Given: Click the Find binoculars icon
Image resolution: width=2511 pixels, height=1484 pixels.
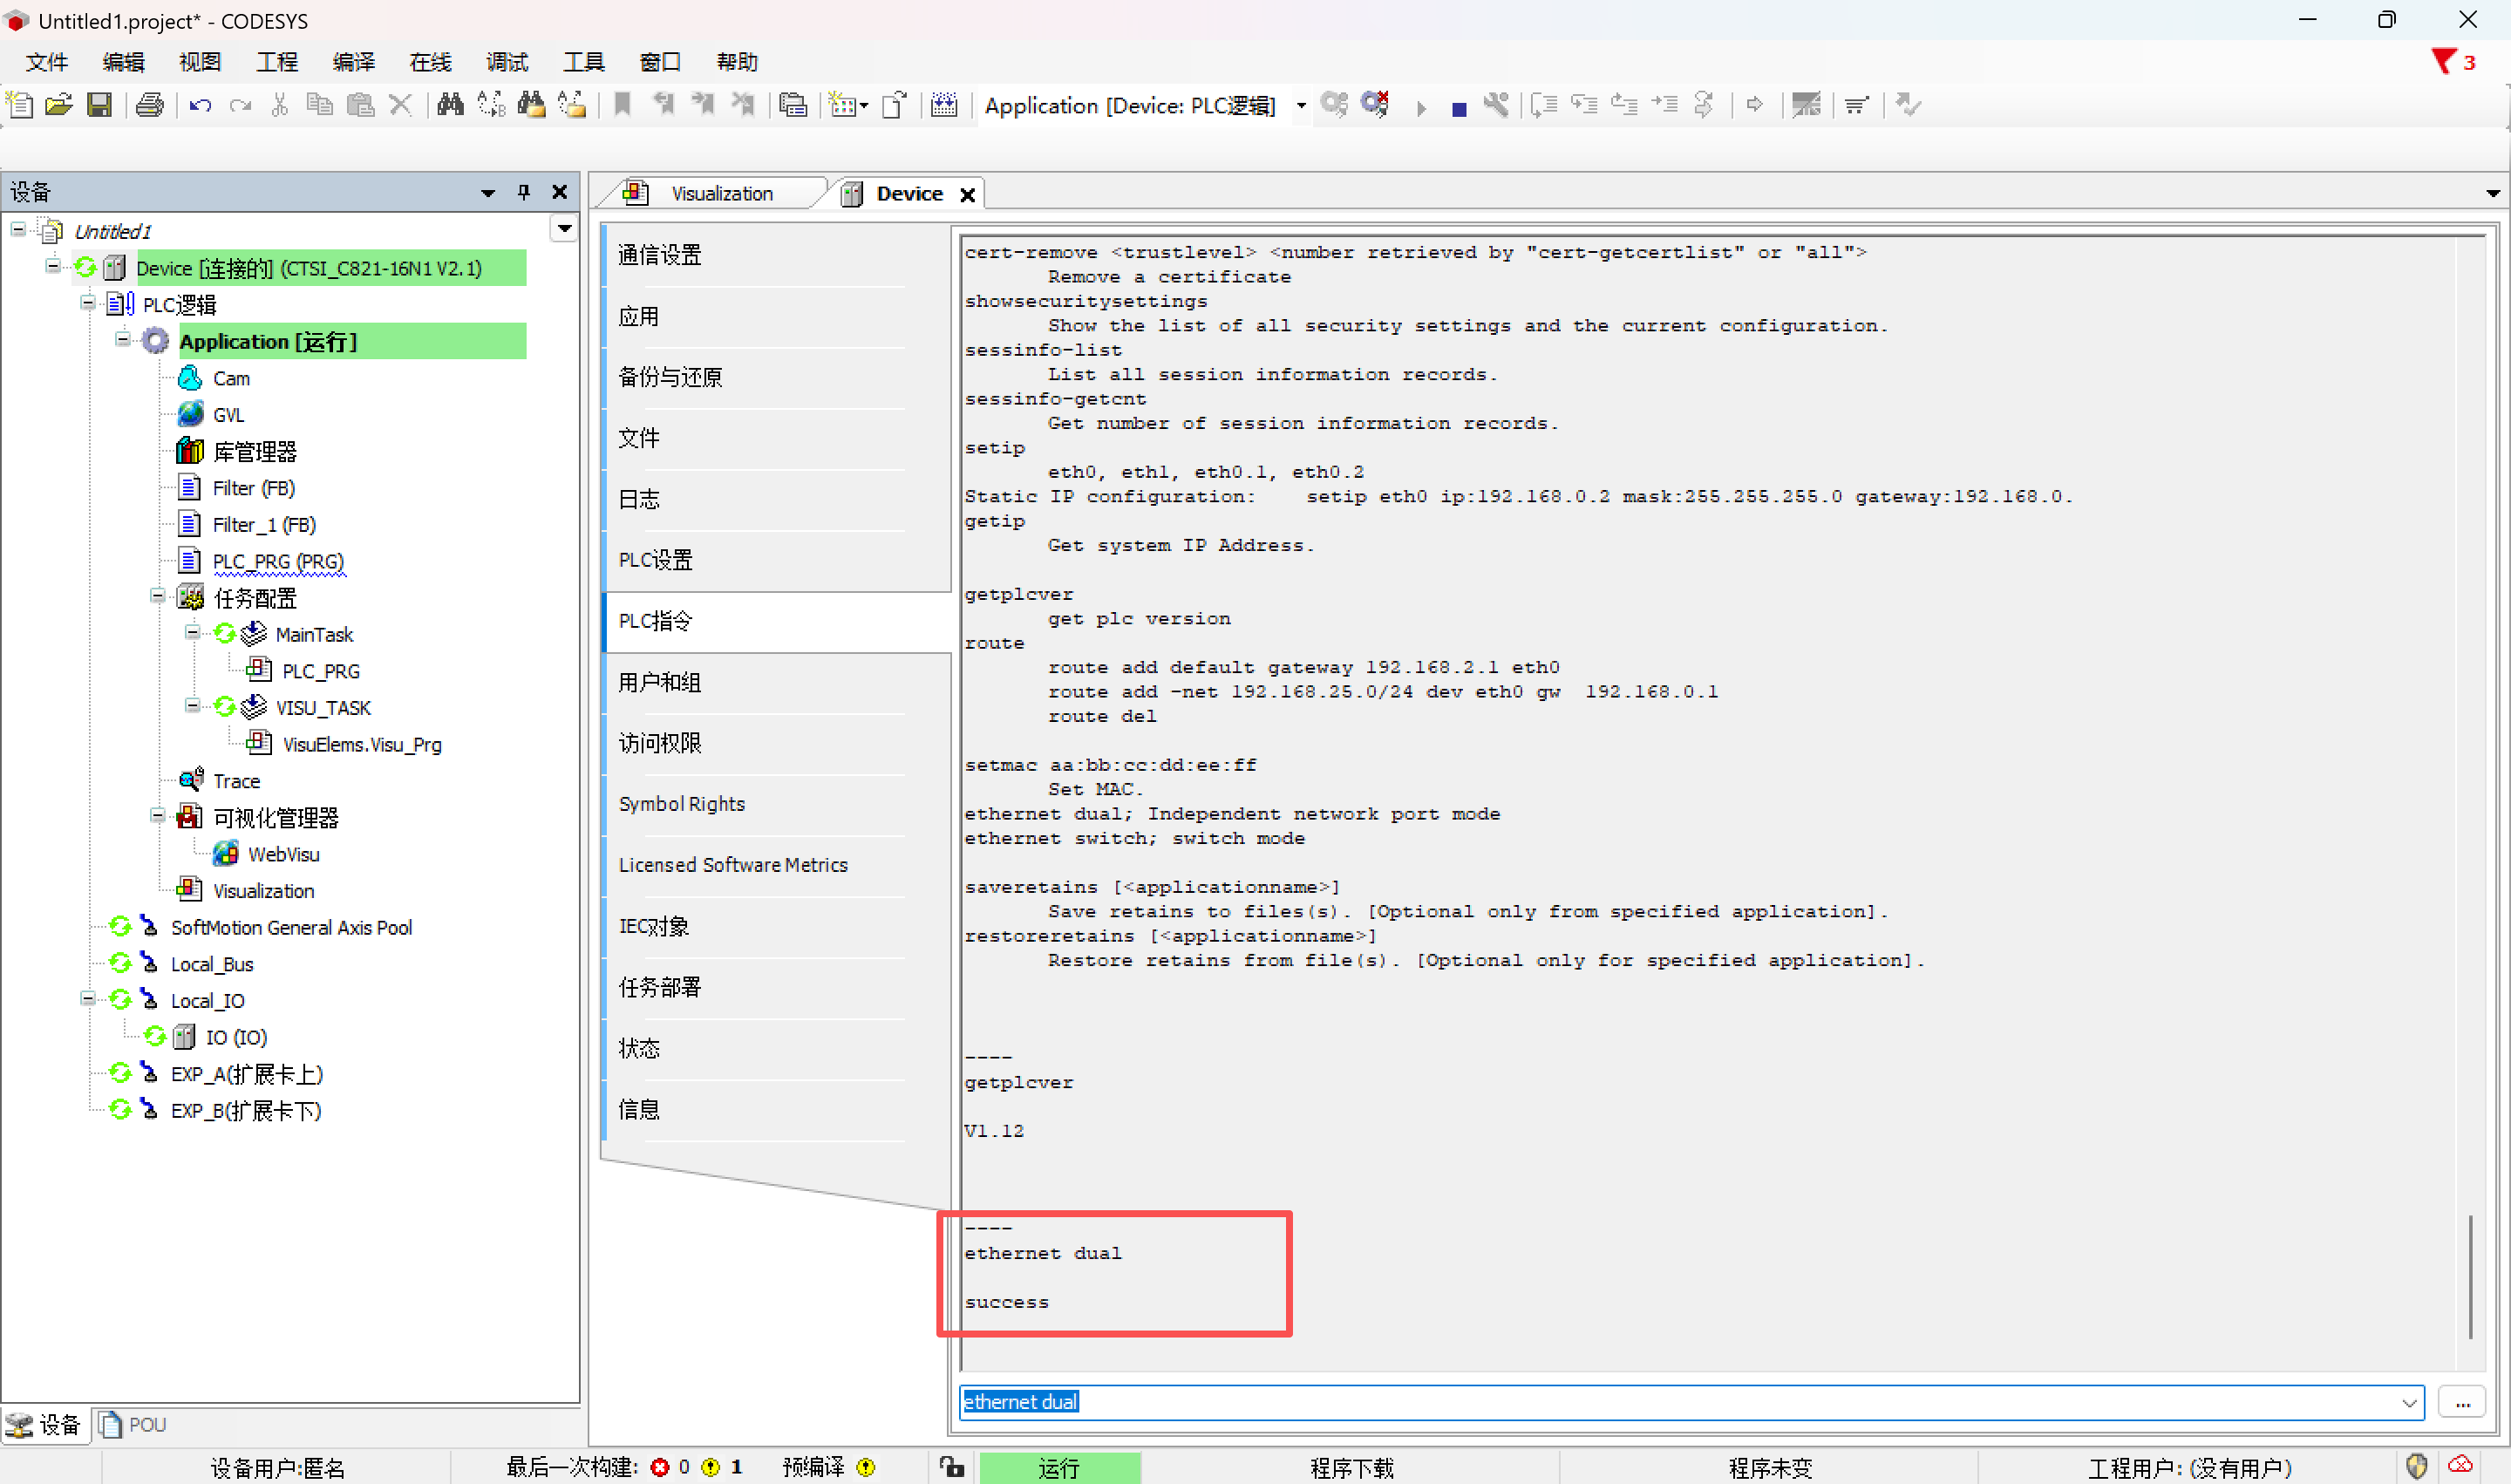Looking at the screenshot, I should click(x=450, y=105).
